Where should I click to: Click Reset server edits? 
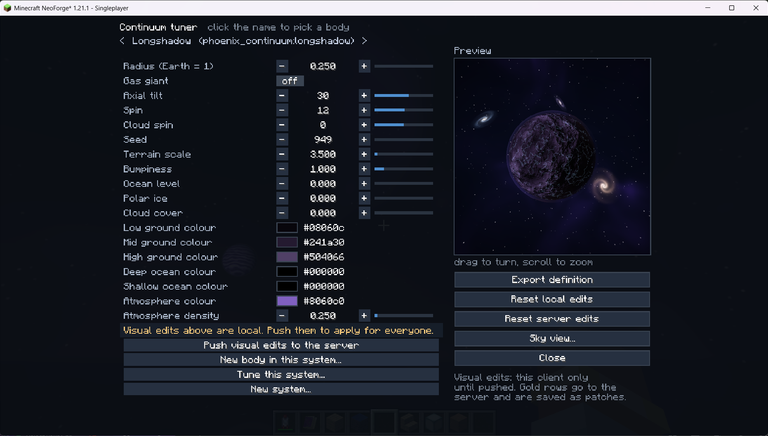coord(552,319)
